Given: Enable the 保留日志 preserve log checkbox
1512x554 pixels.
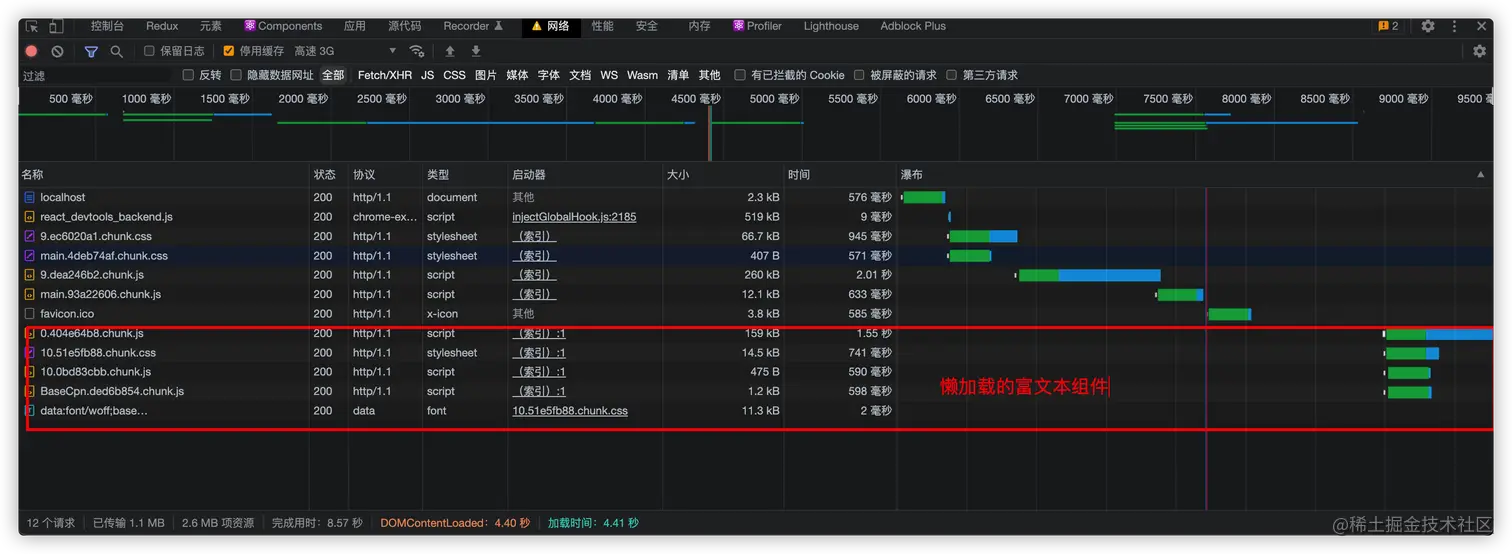Looking at the screenshot, I should (x=149, y=51).
